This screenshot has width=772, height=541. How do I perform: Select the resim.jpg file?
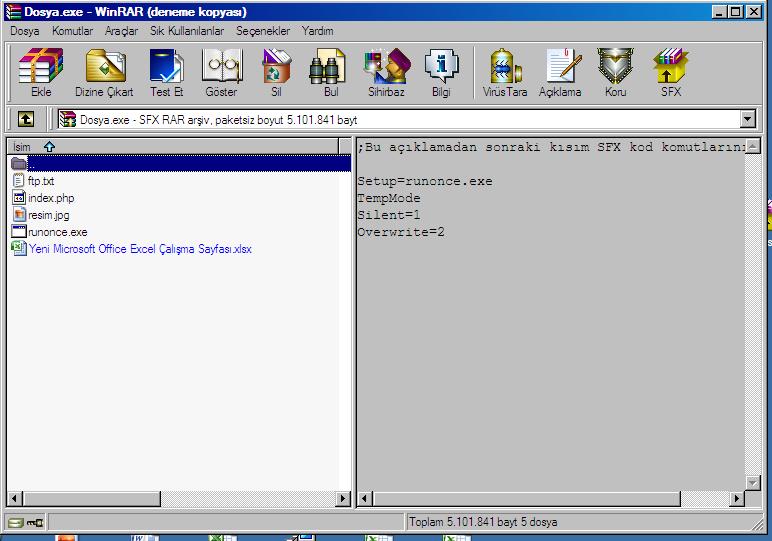pos(49,215)
